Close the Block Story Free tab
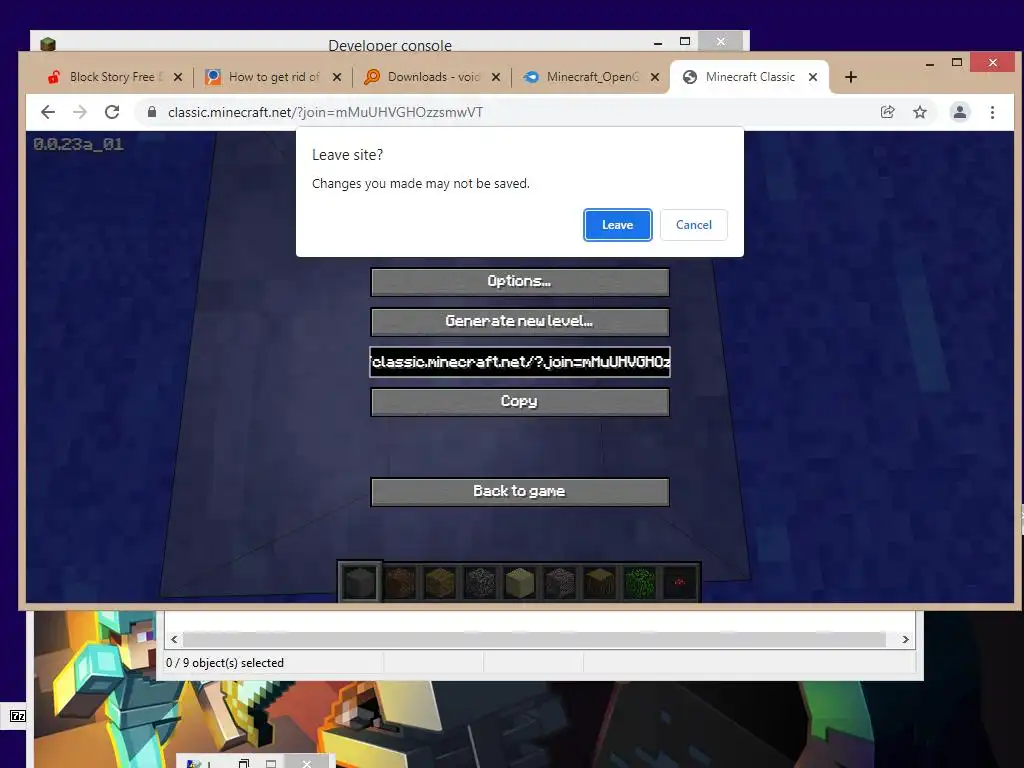The height and width of the screenshot is (768, 1024). 178,77
